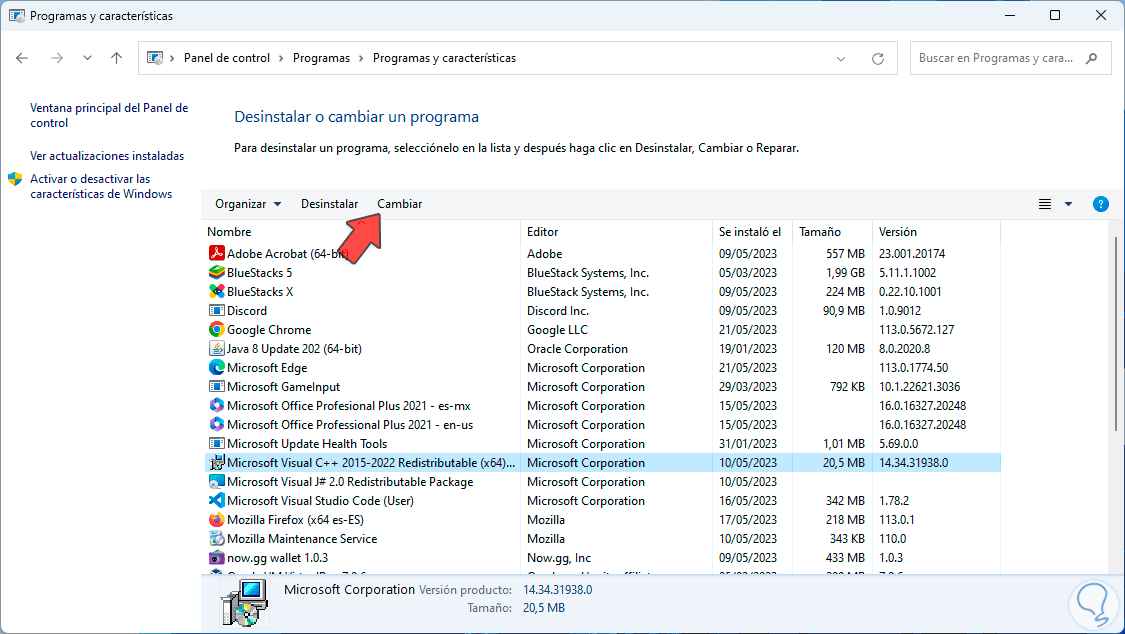The width and height of the screenshot is (1125, 634).
Task: Go forward with the forward arrow
Action: pos(57,58)
